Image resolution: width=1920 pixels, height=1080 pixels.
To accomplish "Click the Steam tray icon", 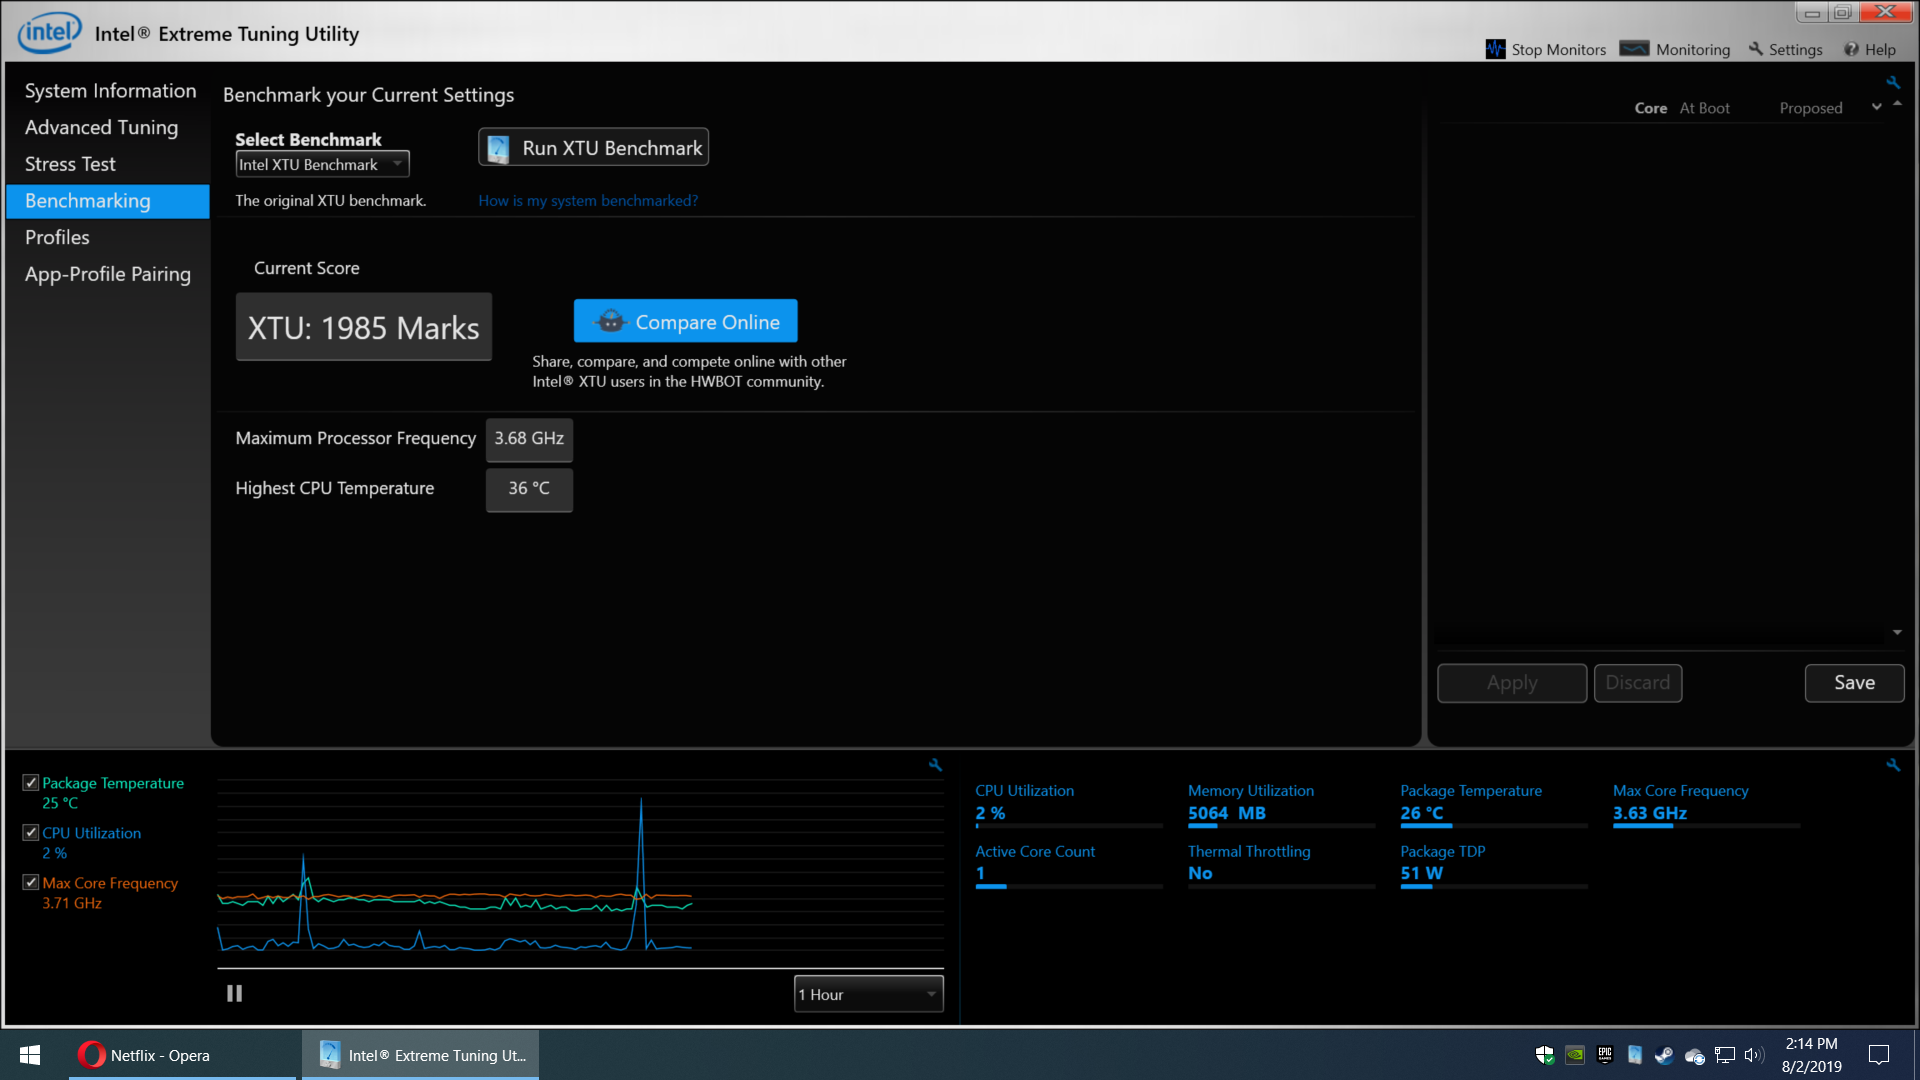I will pyautogui.click(x=1664, y=1055).
